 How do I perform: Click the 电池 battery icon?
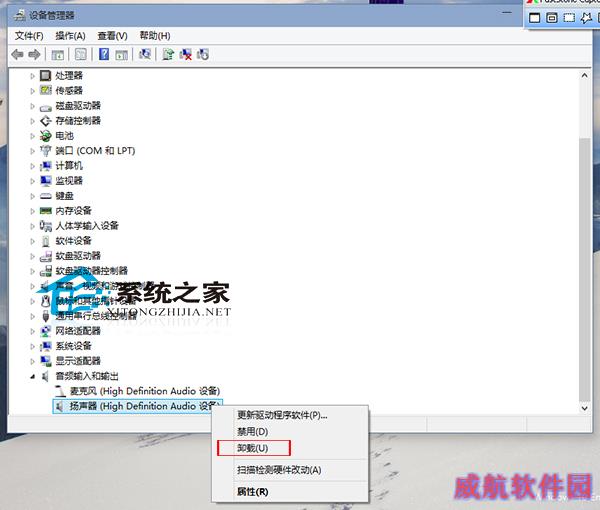[x=46, y=136]
